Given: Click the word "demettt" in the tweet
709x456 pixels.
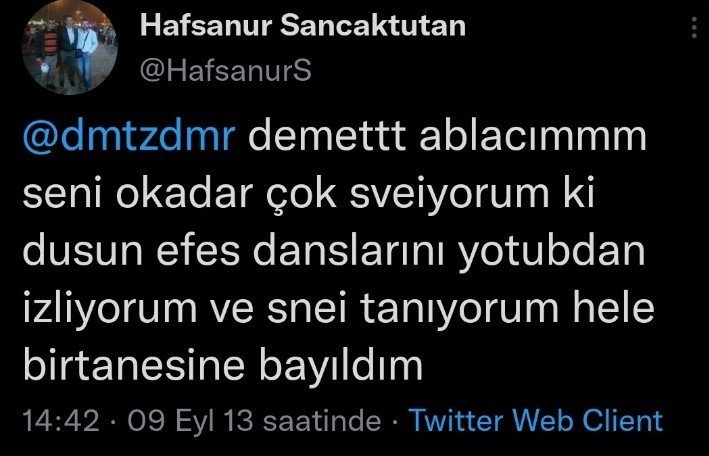Looking at the screenshot, I should [x=327, y=137].
